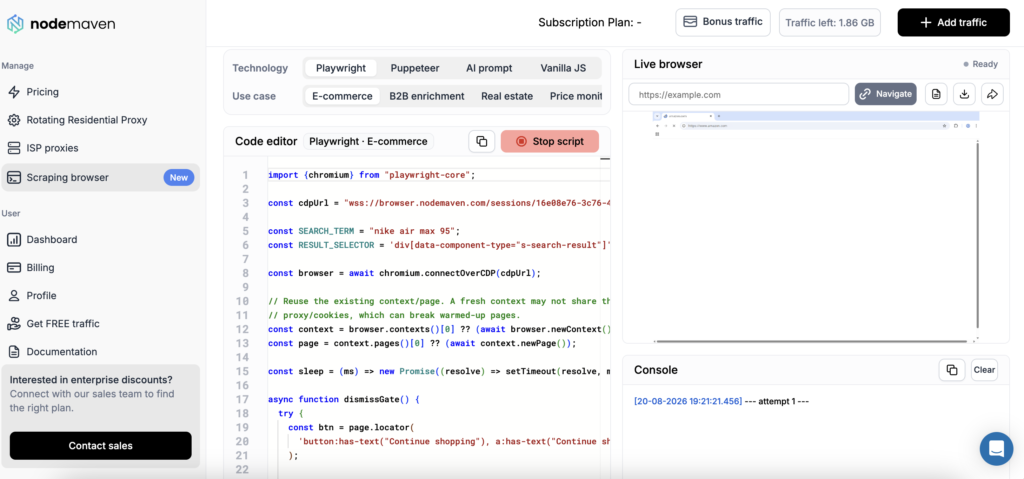
Task: Click the document icon next to Navigate
Action: point(936,94)
